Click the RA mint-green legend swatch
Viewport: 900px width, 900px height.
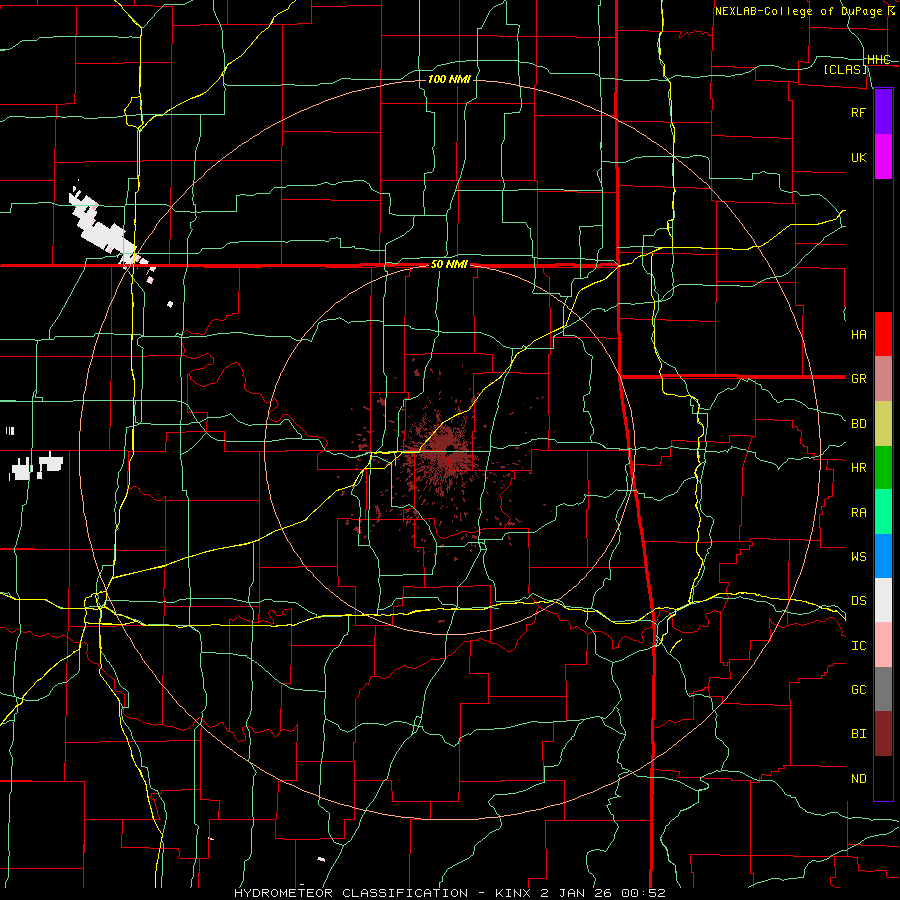(x=883, y=512)
